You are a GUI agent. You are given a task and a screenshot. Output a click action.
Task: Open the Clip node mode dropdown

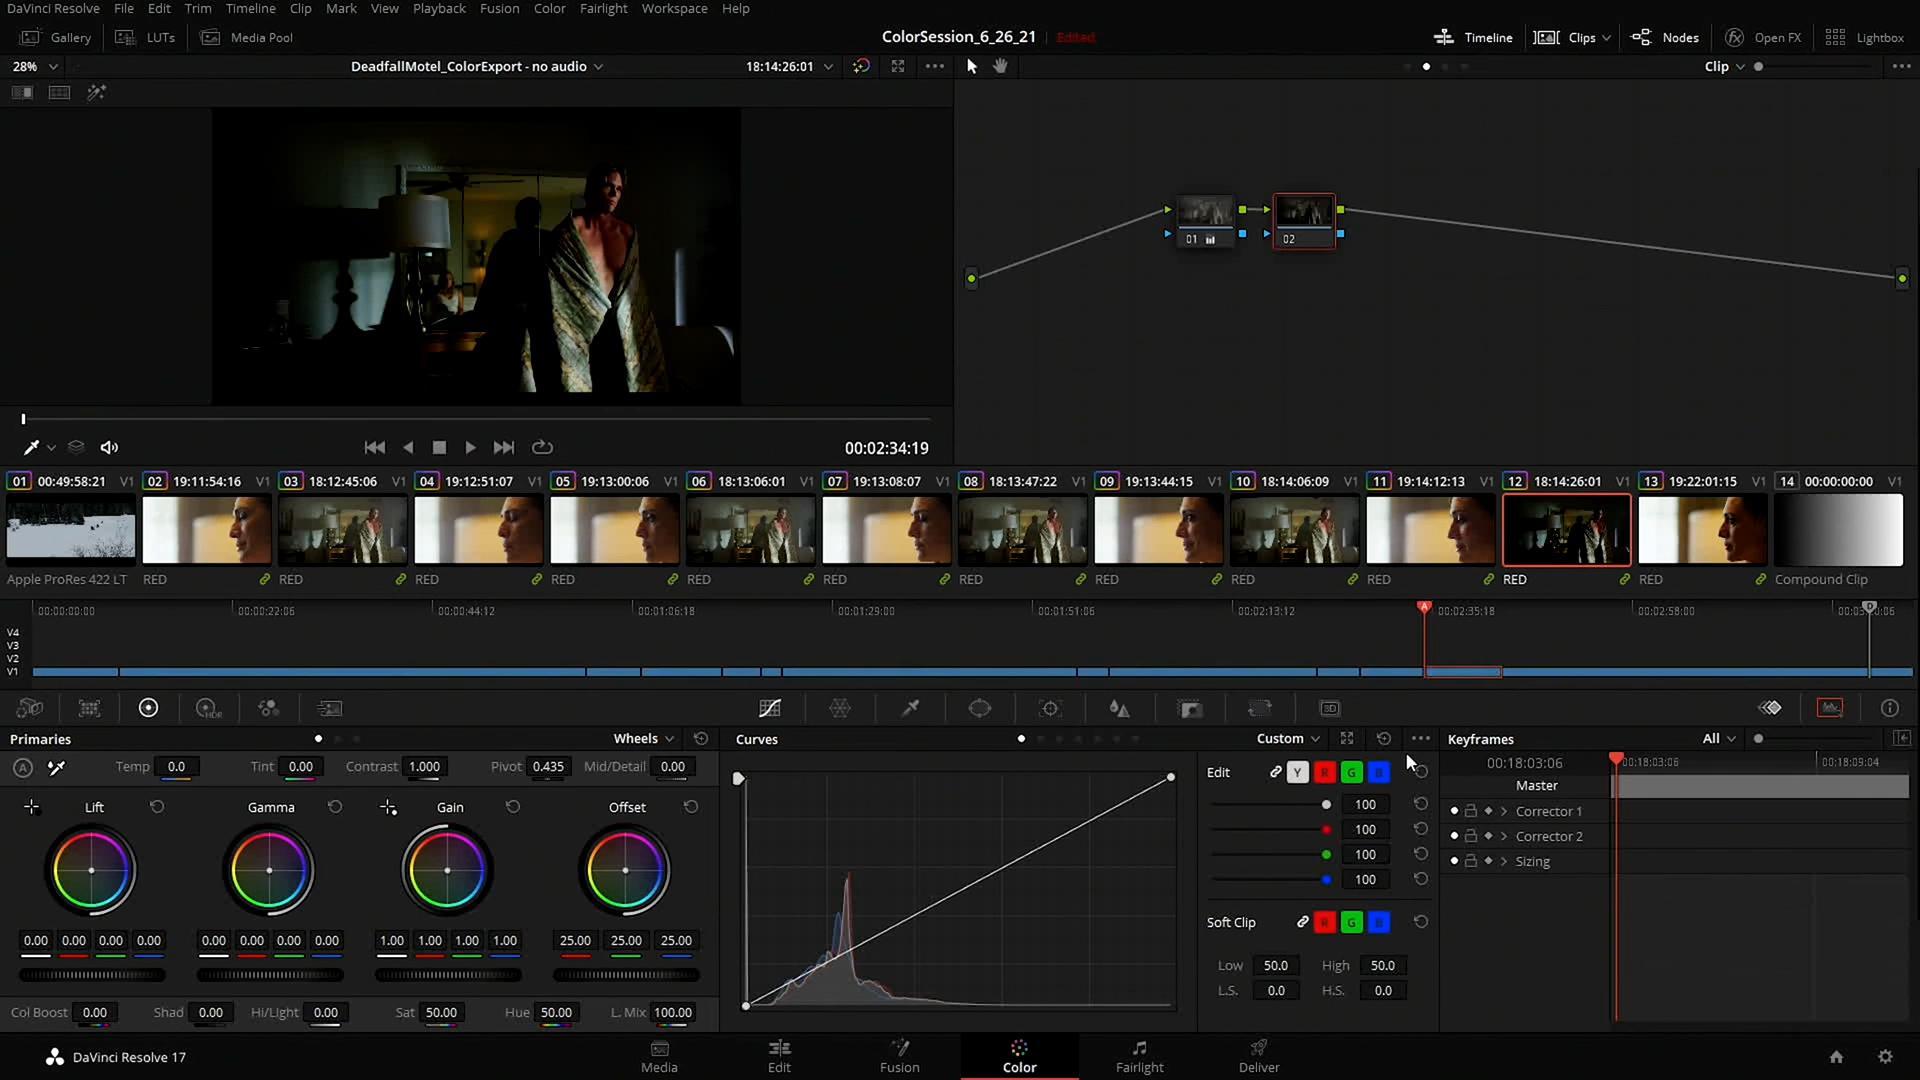point(1725,66)
